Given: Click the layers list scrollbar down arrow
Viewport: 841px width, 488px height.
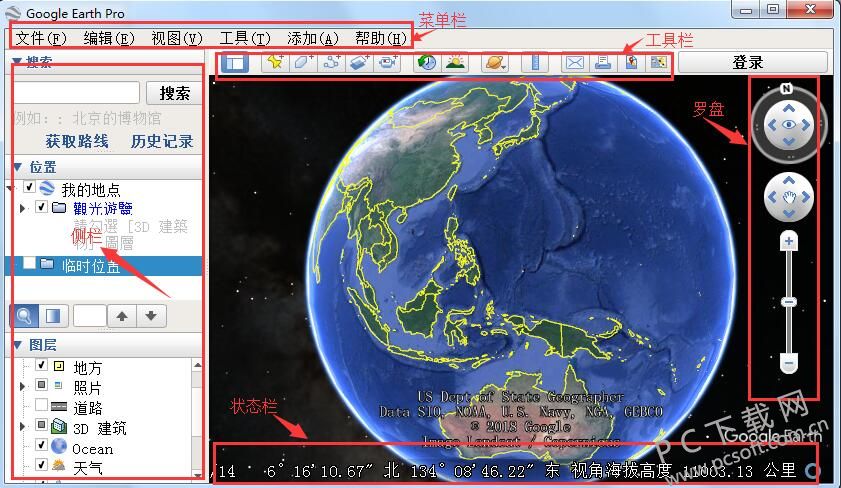Looking at the screenshot, I should click(x=197, y=474).
